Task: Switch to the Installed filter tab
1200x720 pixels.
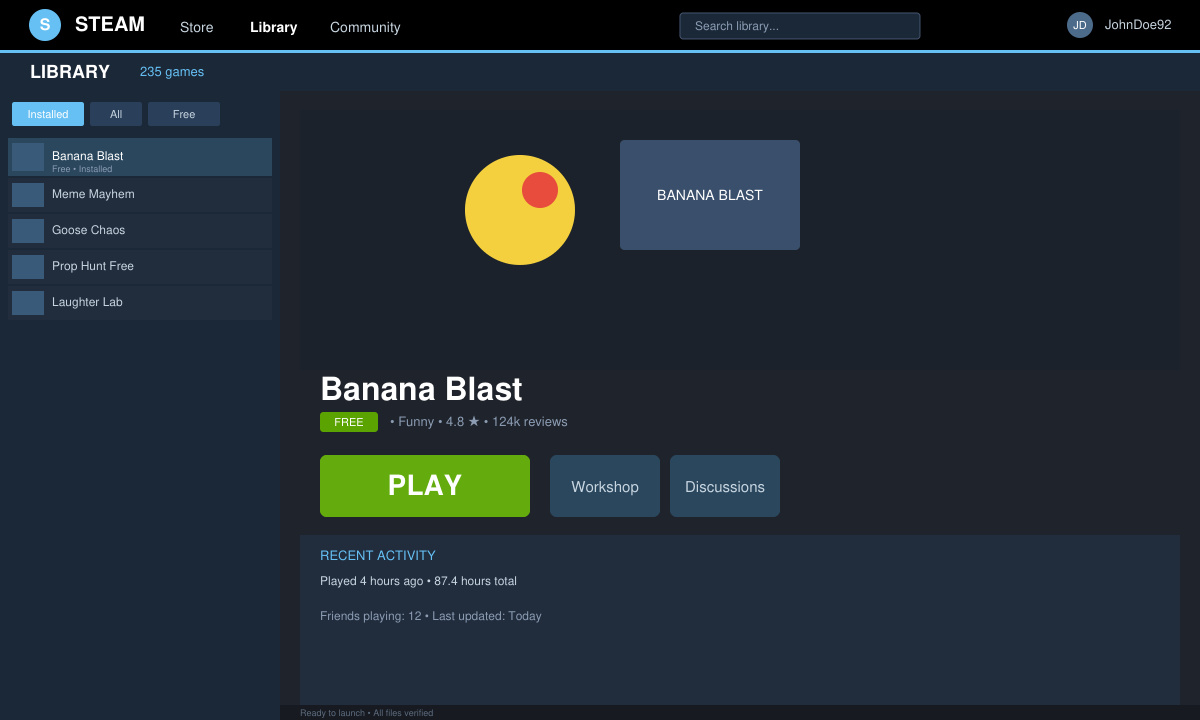Action: point(48,114)
